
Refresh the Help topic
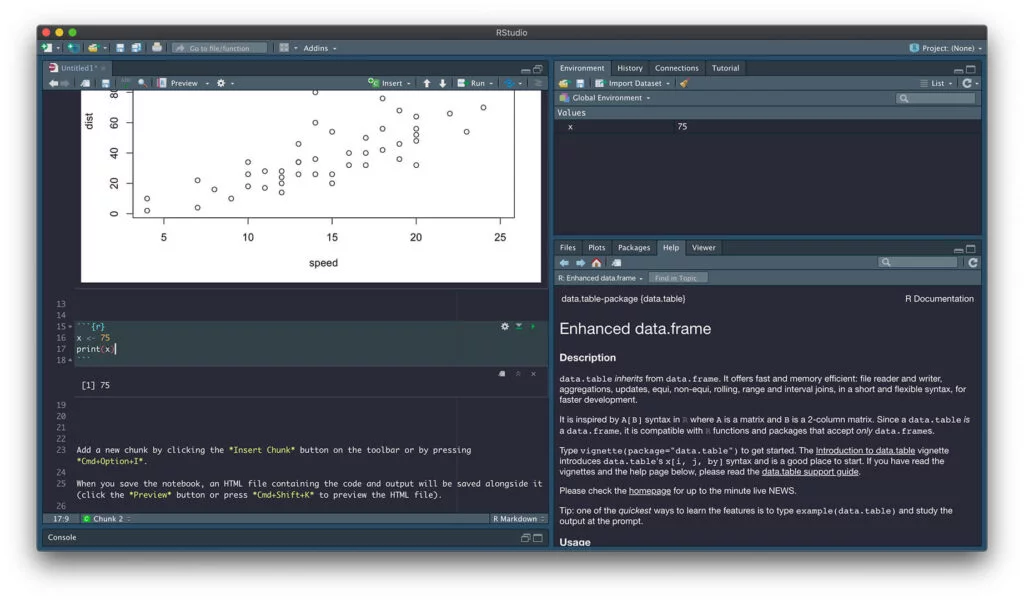pyautogui.click(x=972, y=262)
